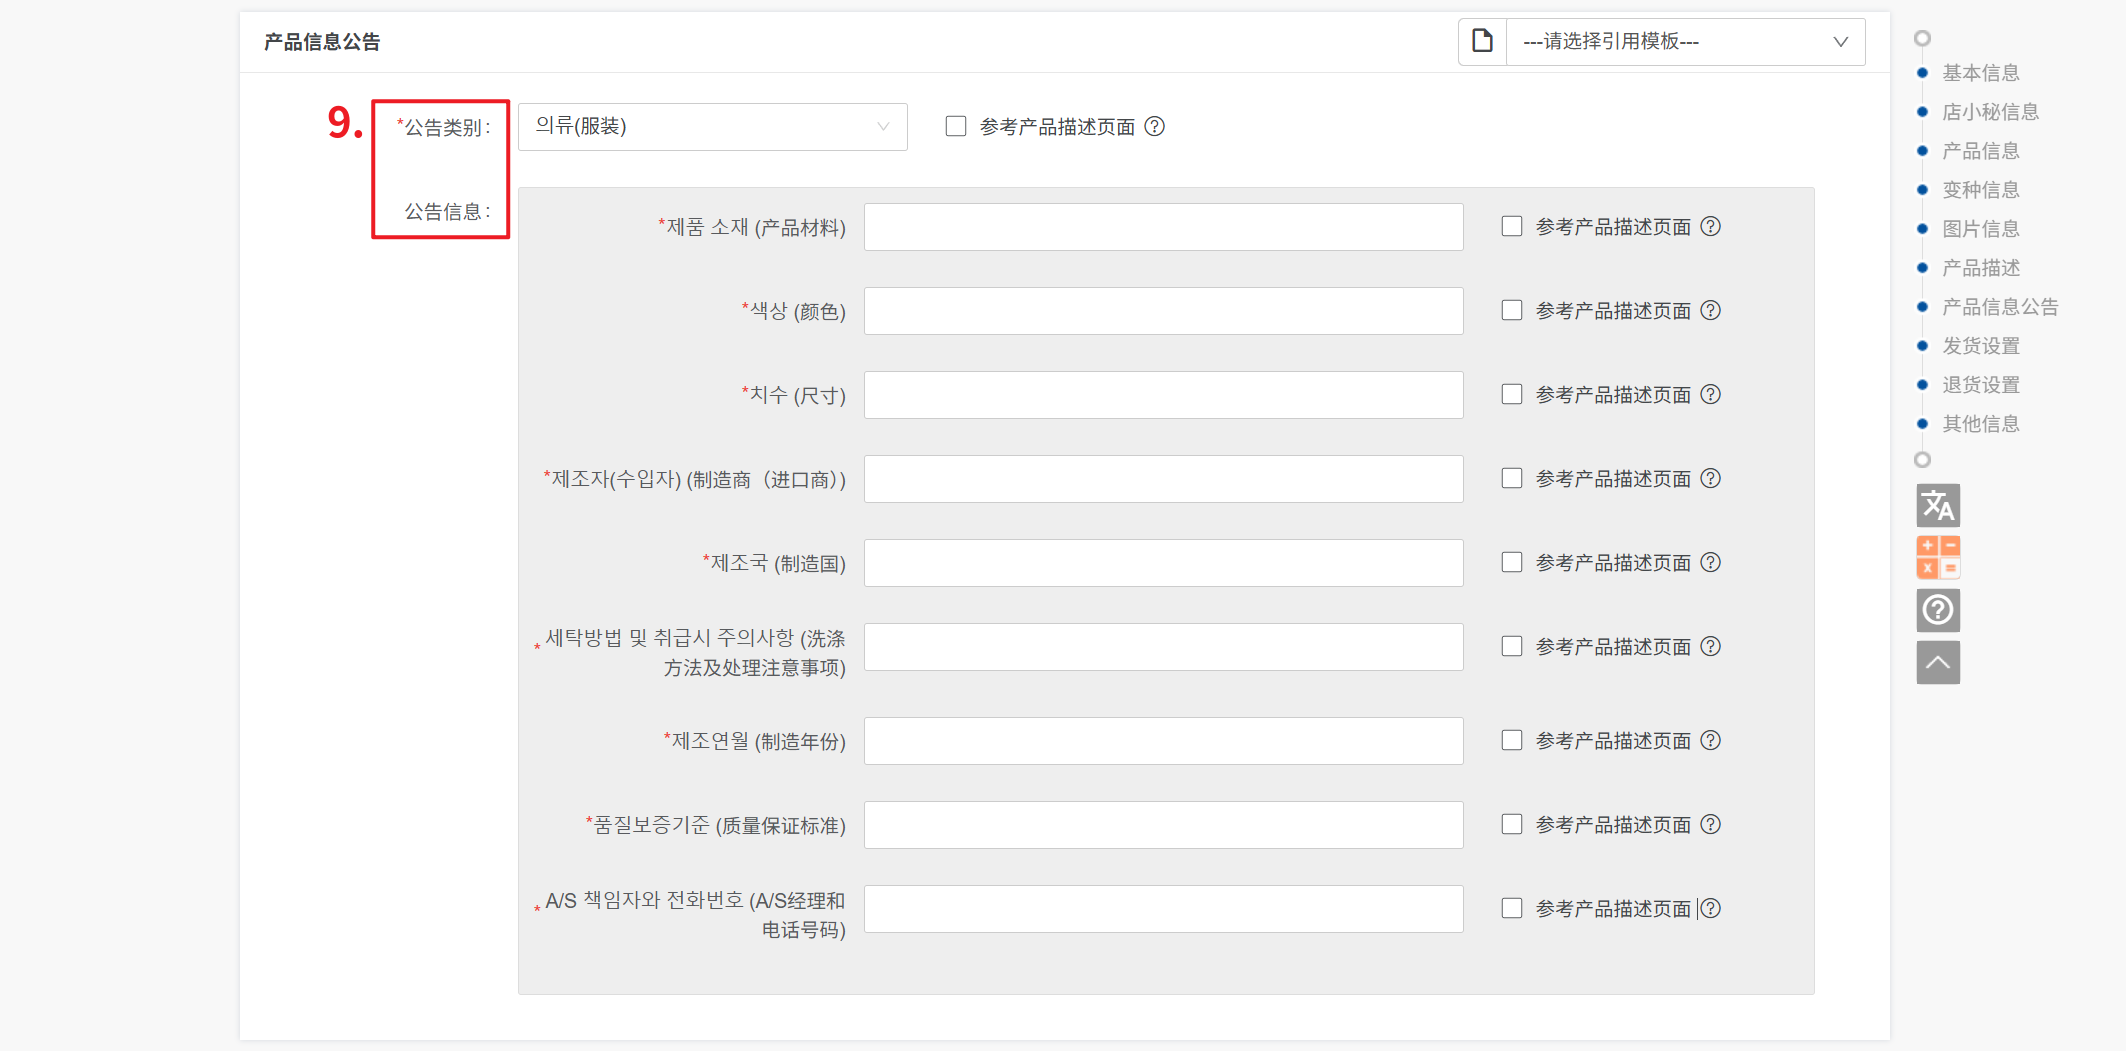The image size is (2126, 1051).
Task: Enable 参考产品描述页面 for 색상 (颜色)
Action: (x=1511, y=311)
